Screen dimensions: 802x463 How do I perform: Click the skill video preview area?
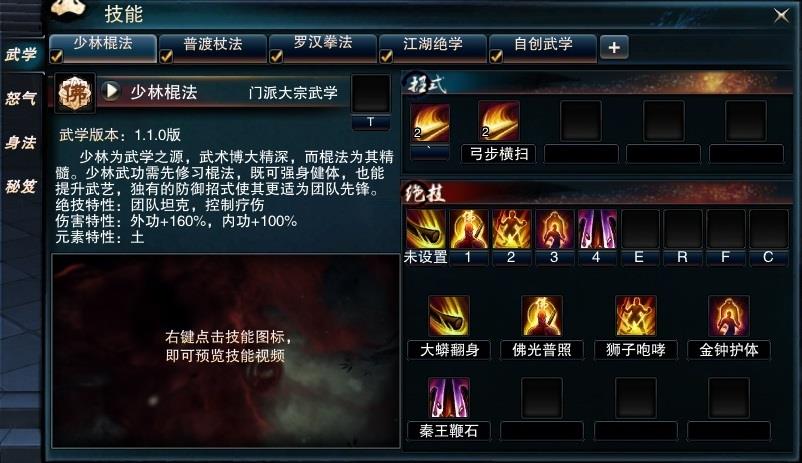[x=226, y=351]
